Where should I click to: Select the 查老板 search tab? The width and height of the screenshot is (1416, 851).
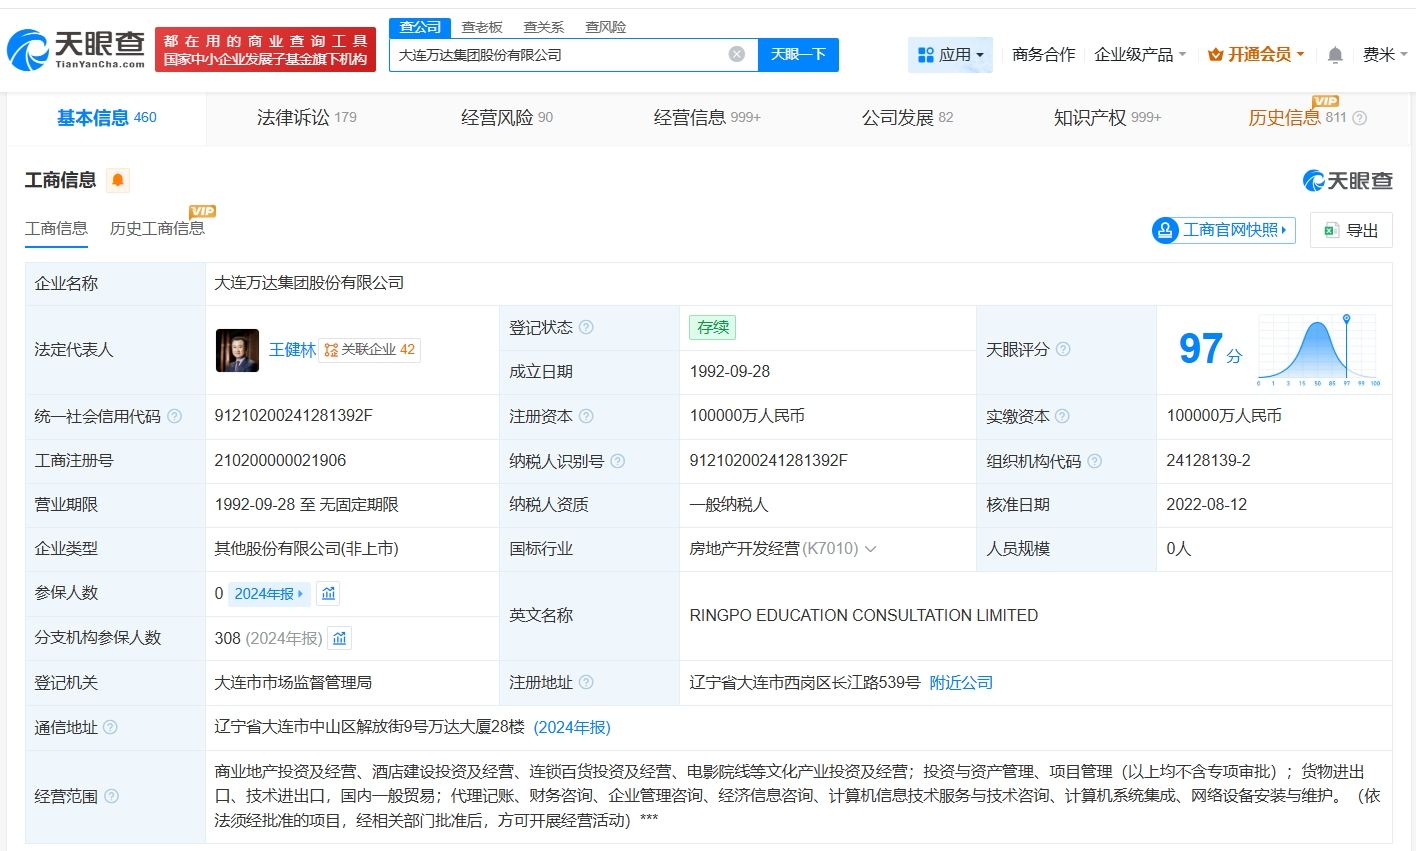482,27
